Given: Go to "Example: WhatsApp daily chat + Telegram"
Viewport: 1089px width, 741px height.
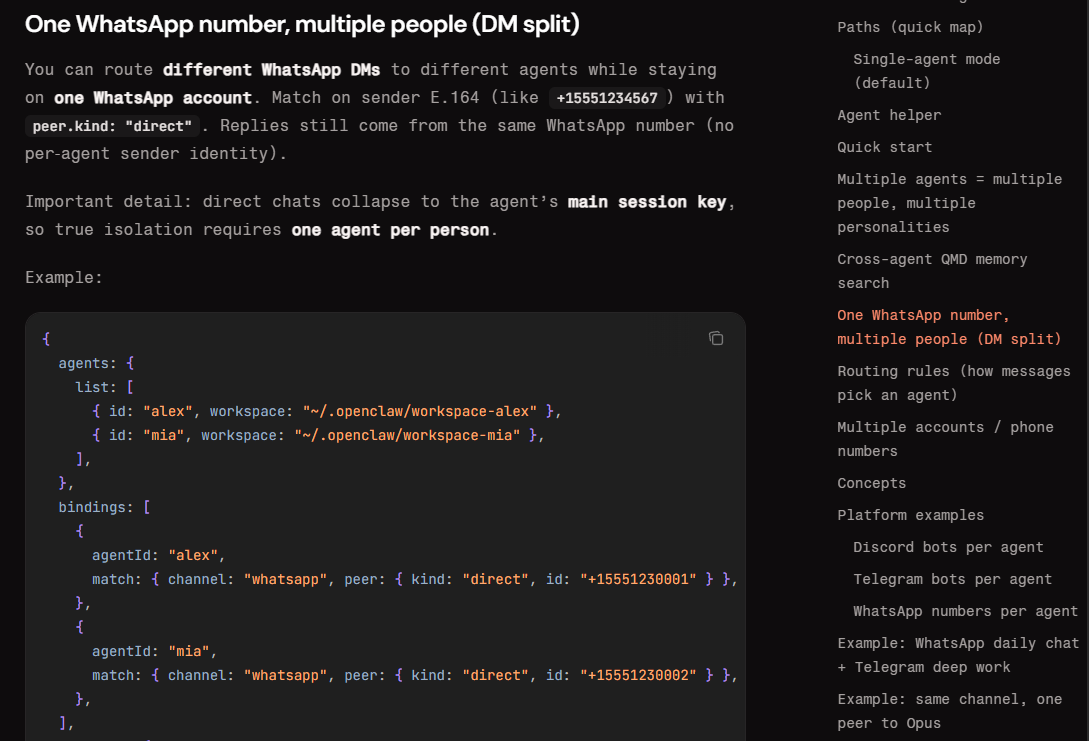Looking at the screenshot, I should (958, 655).
